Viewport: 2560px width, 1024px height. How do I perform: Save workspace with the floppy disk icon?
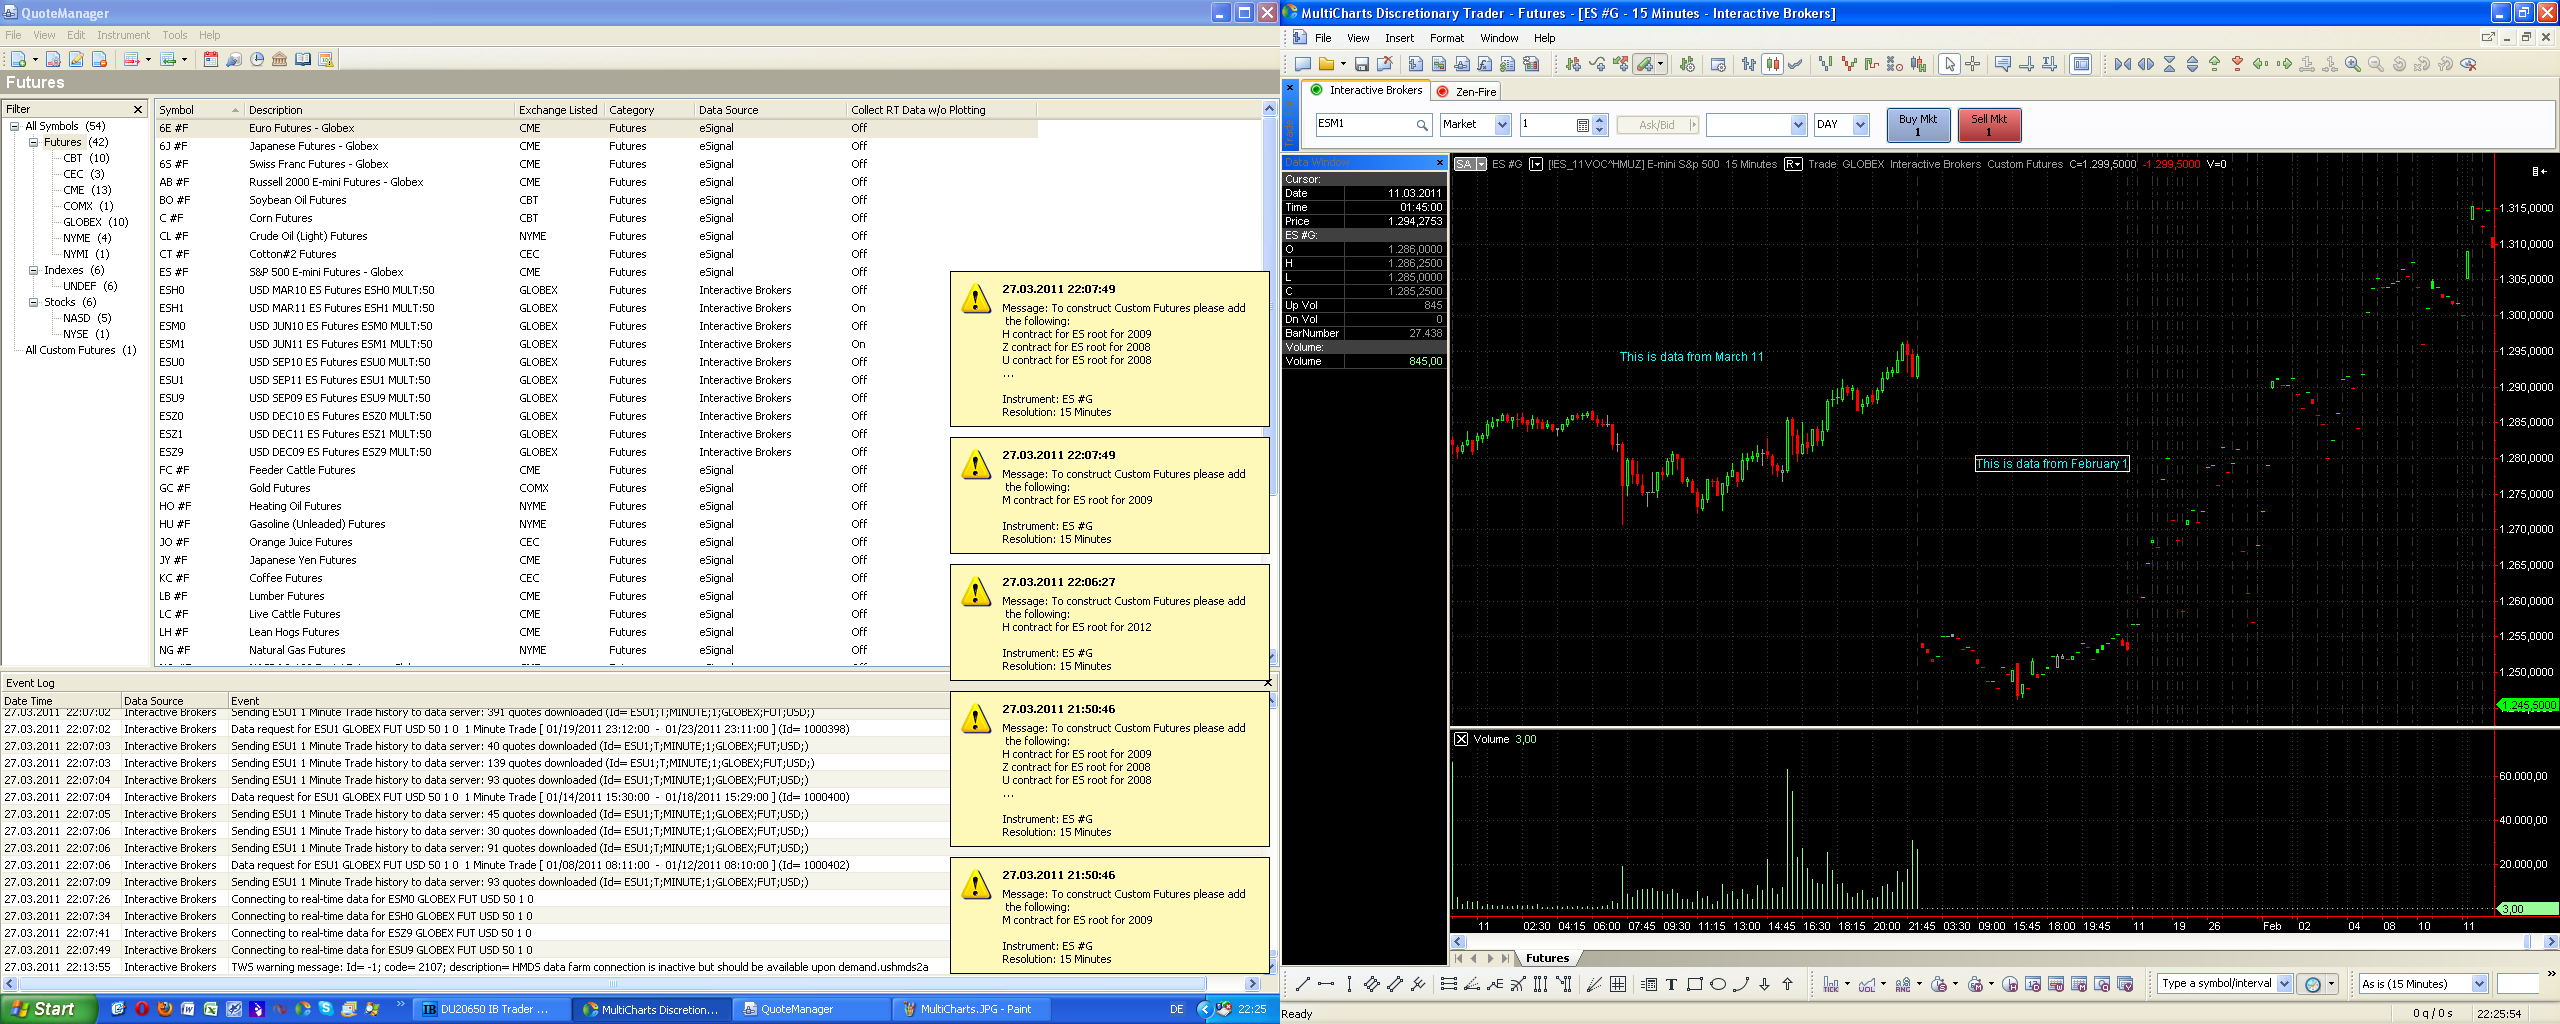pyautogui.click(x=1362, y=64)
